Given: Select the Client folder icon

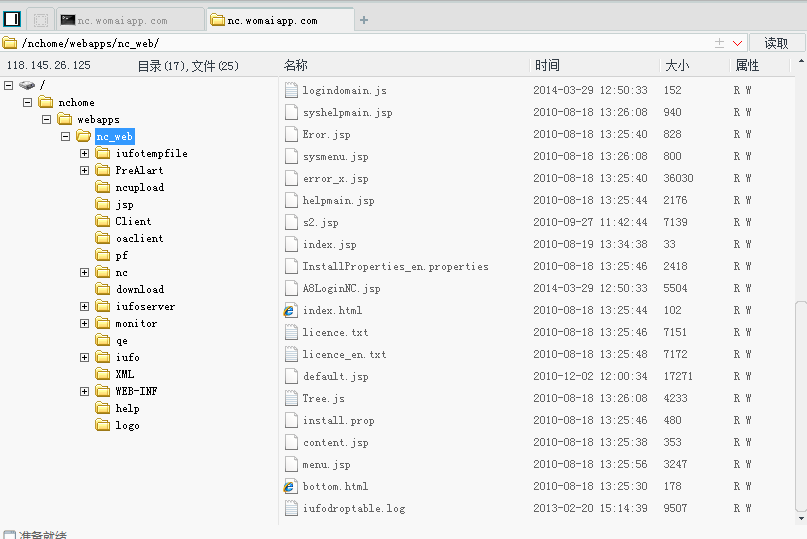Looking at the screenshot, I should coord(103,221).
